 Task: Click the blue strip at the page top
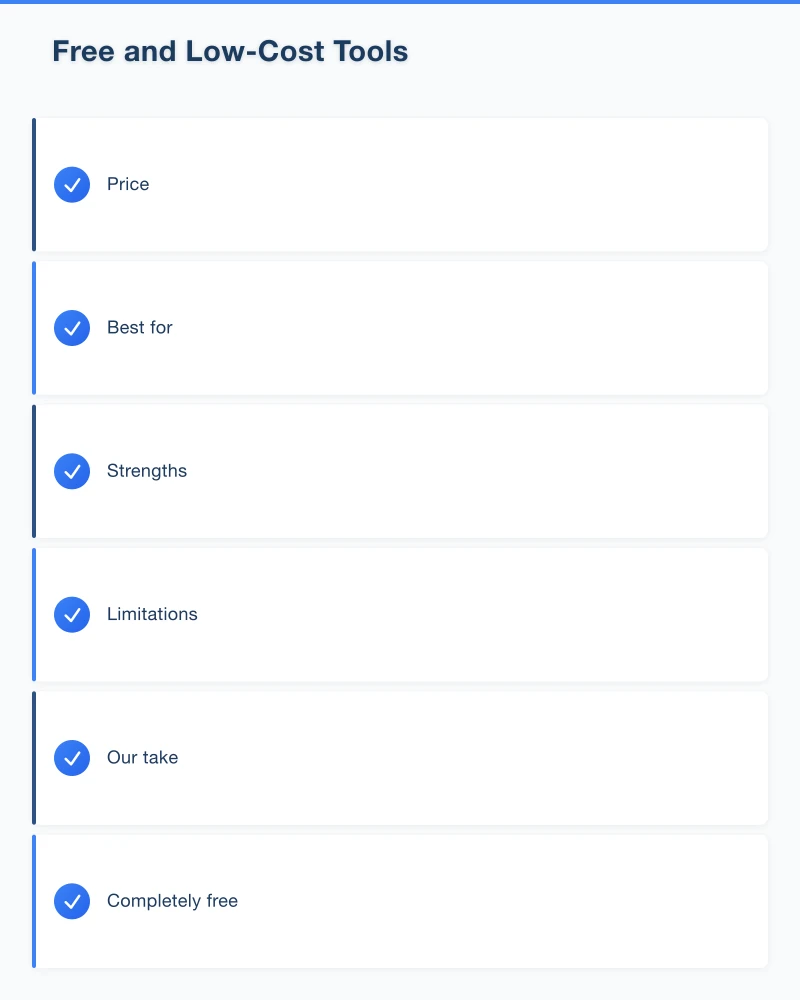400,2
